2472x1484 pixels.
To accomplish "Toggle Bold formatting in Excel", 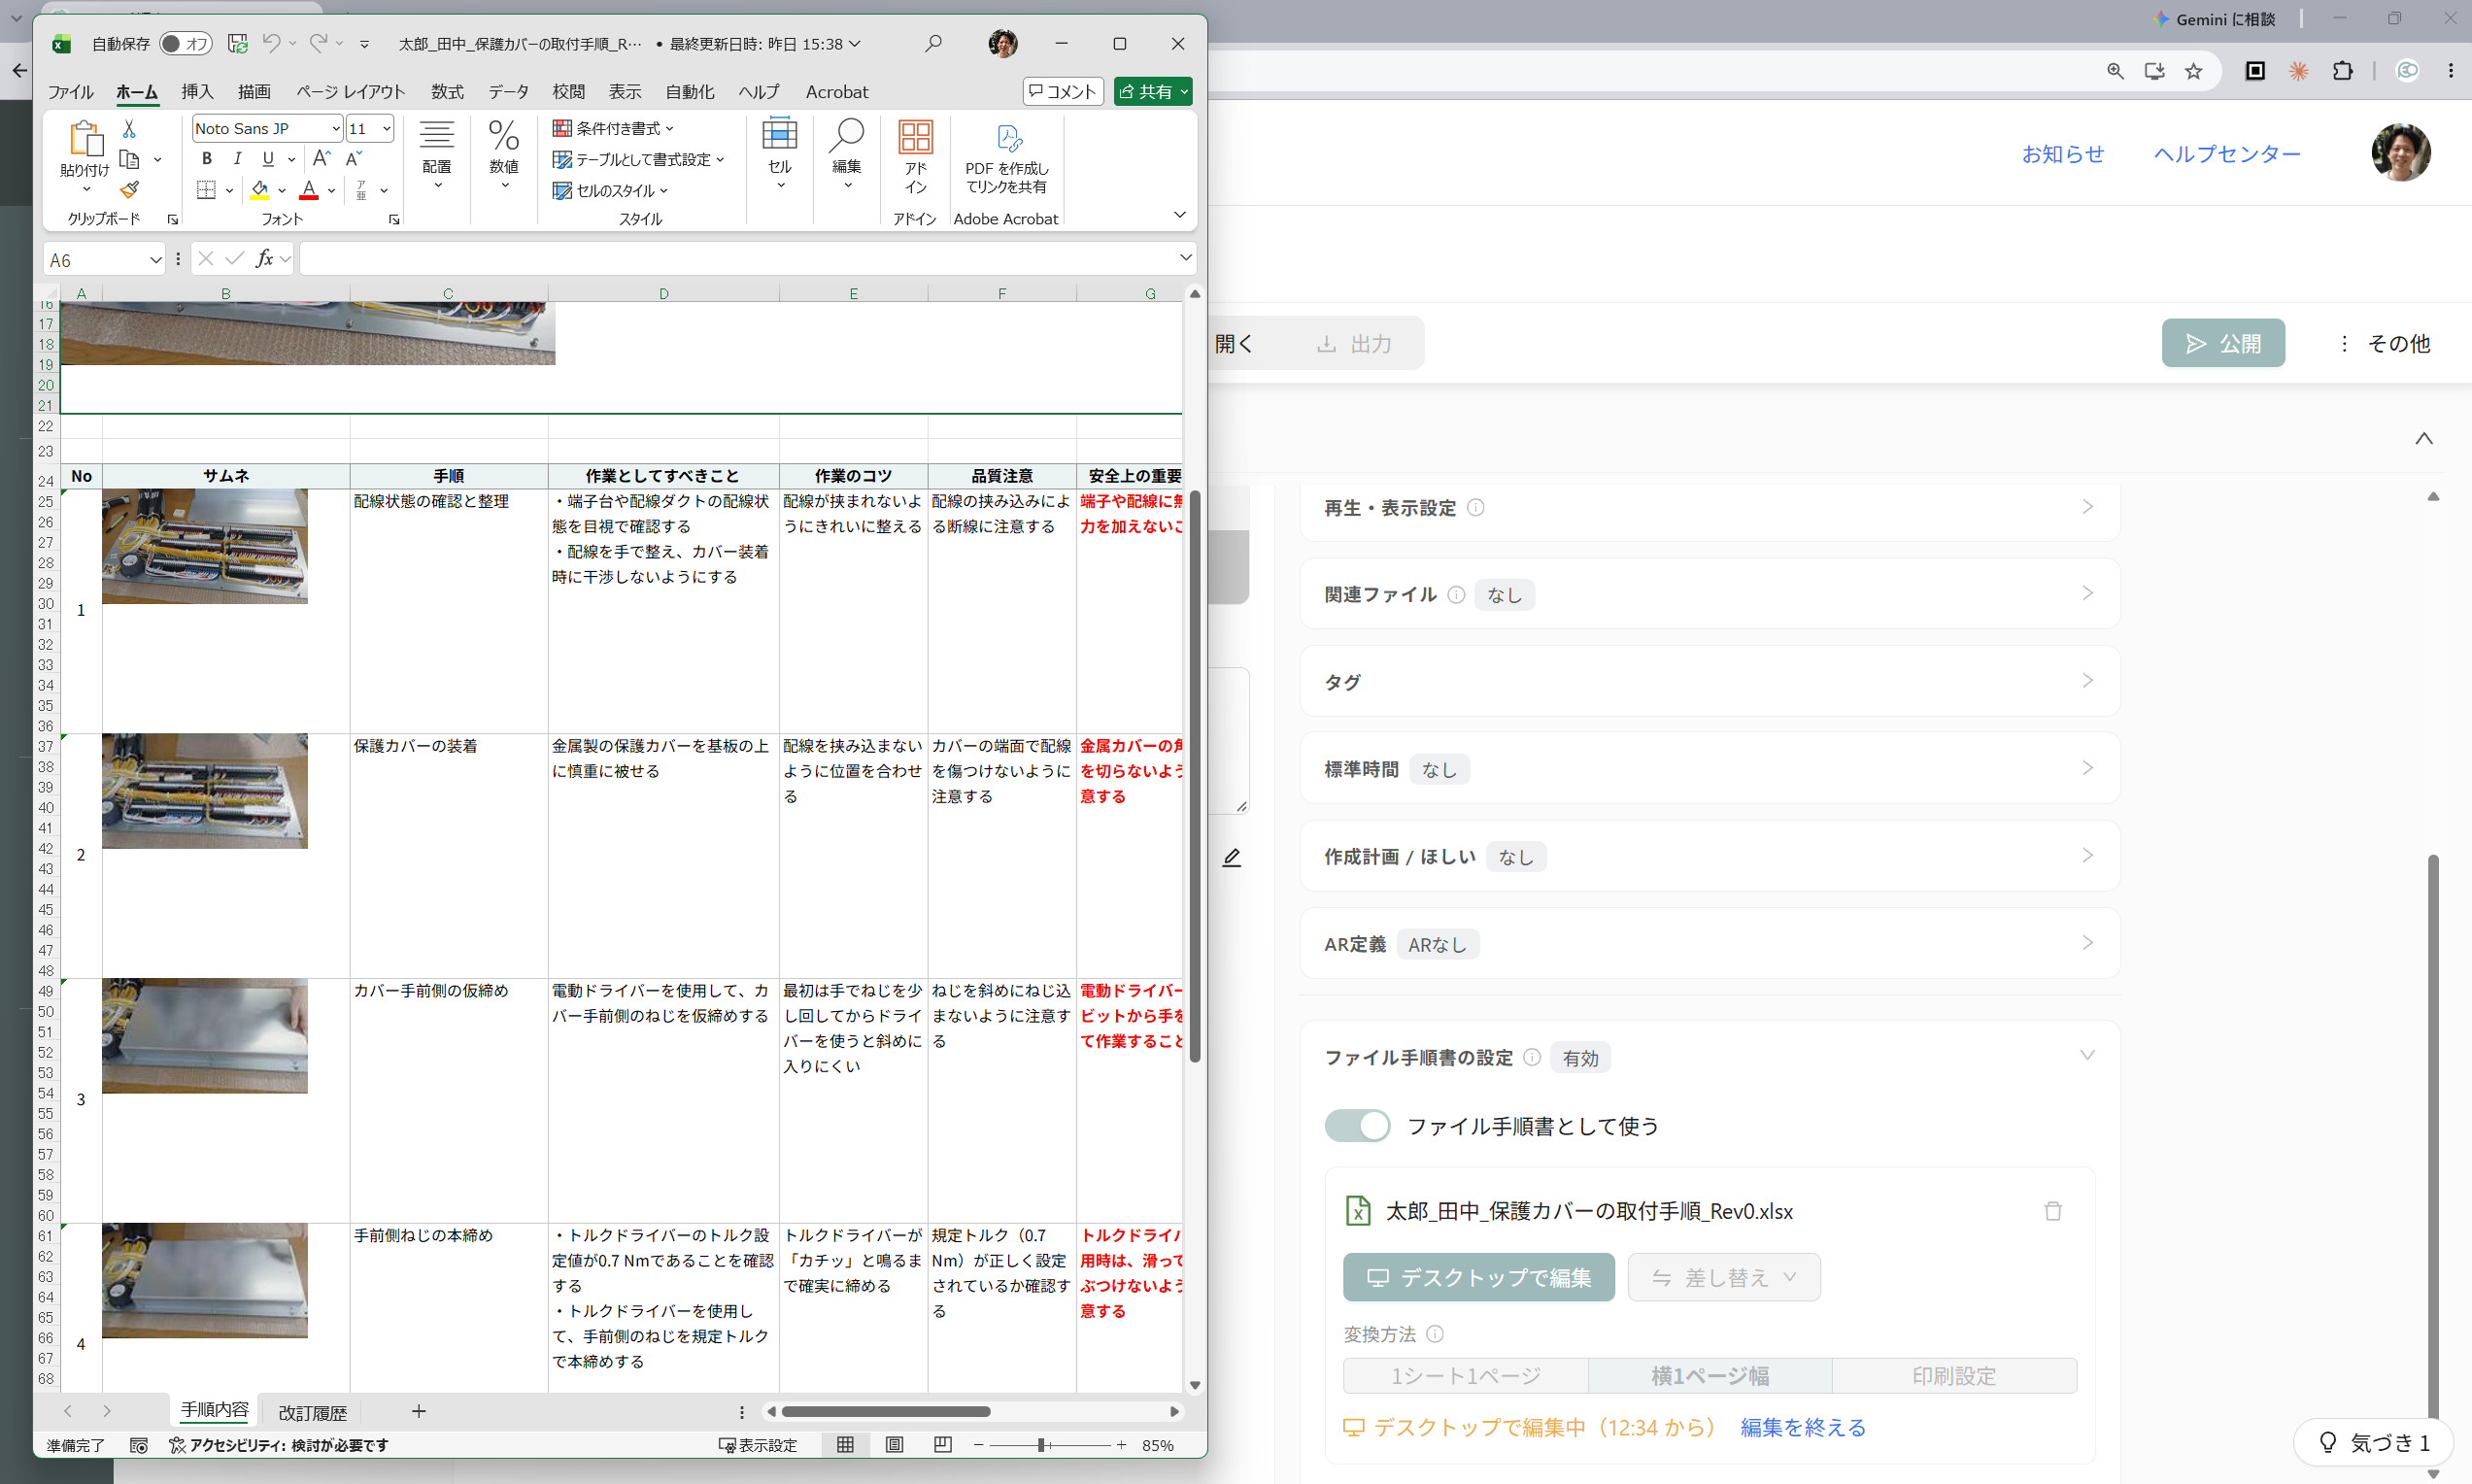I will pos(207,159).
